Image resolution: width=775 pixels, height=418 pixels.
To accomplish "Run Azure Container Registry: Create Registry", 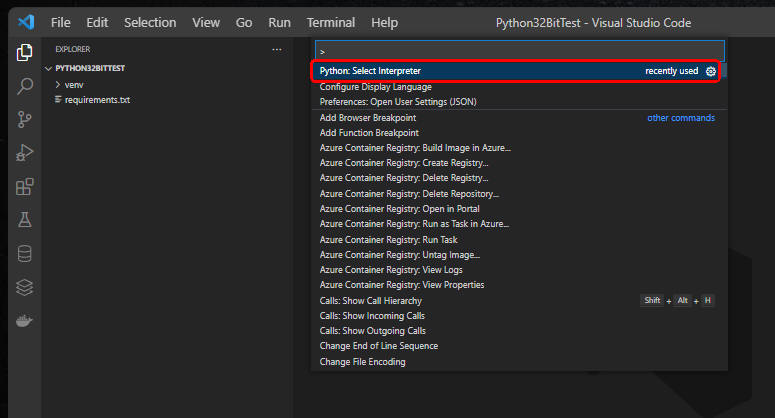I will pyautogui.click(x=519, y=163).
